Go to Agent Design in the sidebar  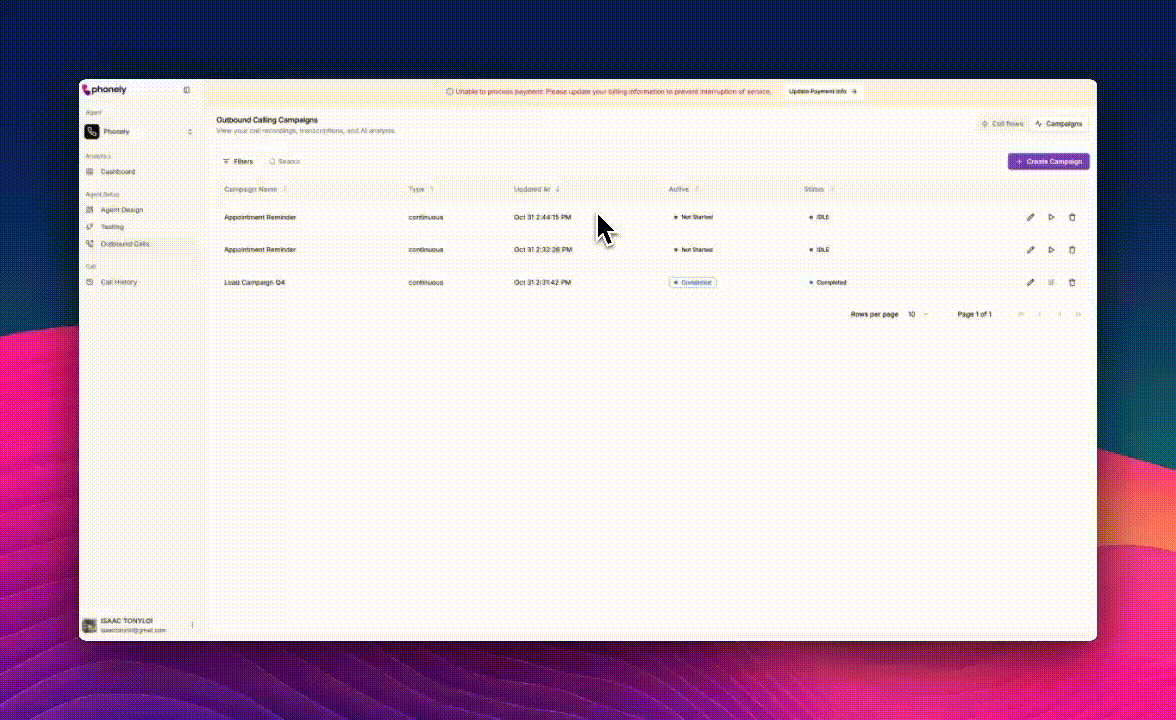tap(122, 210)
